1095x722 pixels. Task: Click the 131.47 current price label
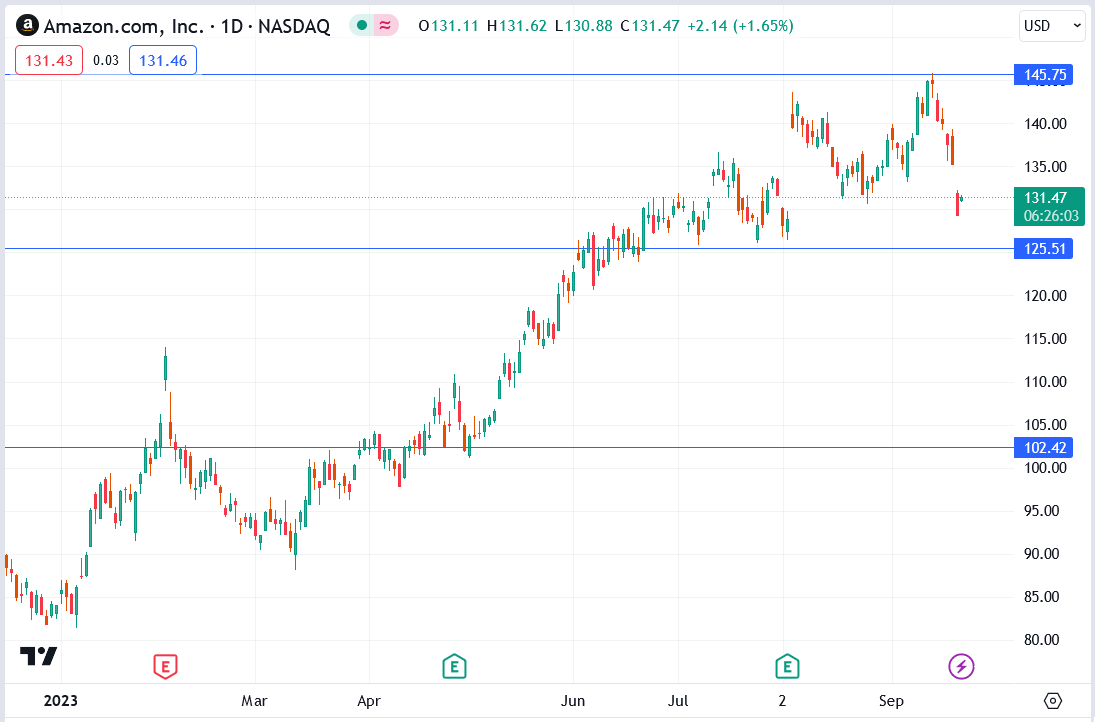pos(1045,198)
